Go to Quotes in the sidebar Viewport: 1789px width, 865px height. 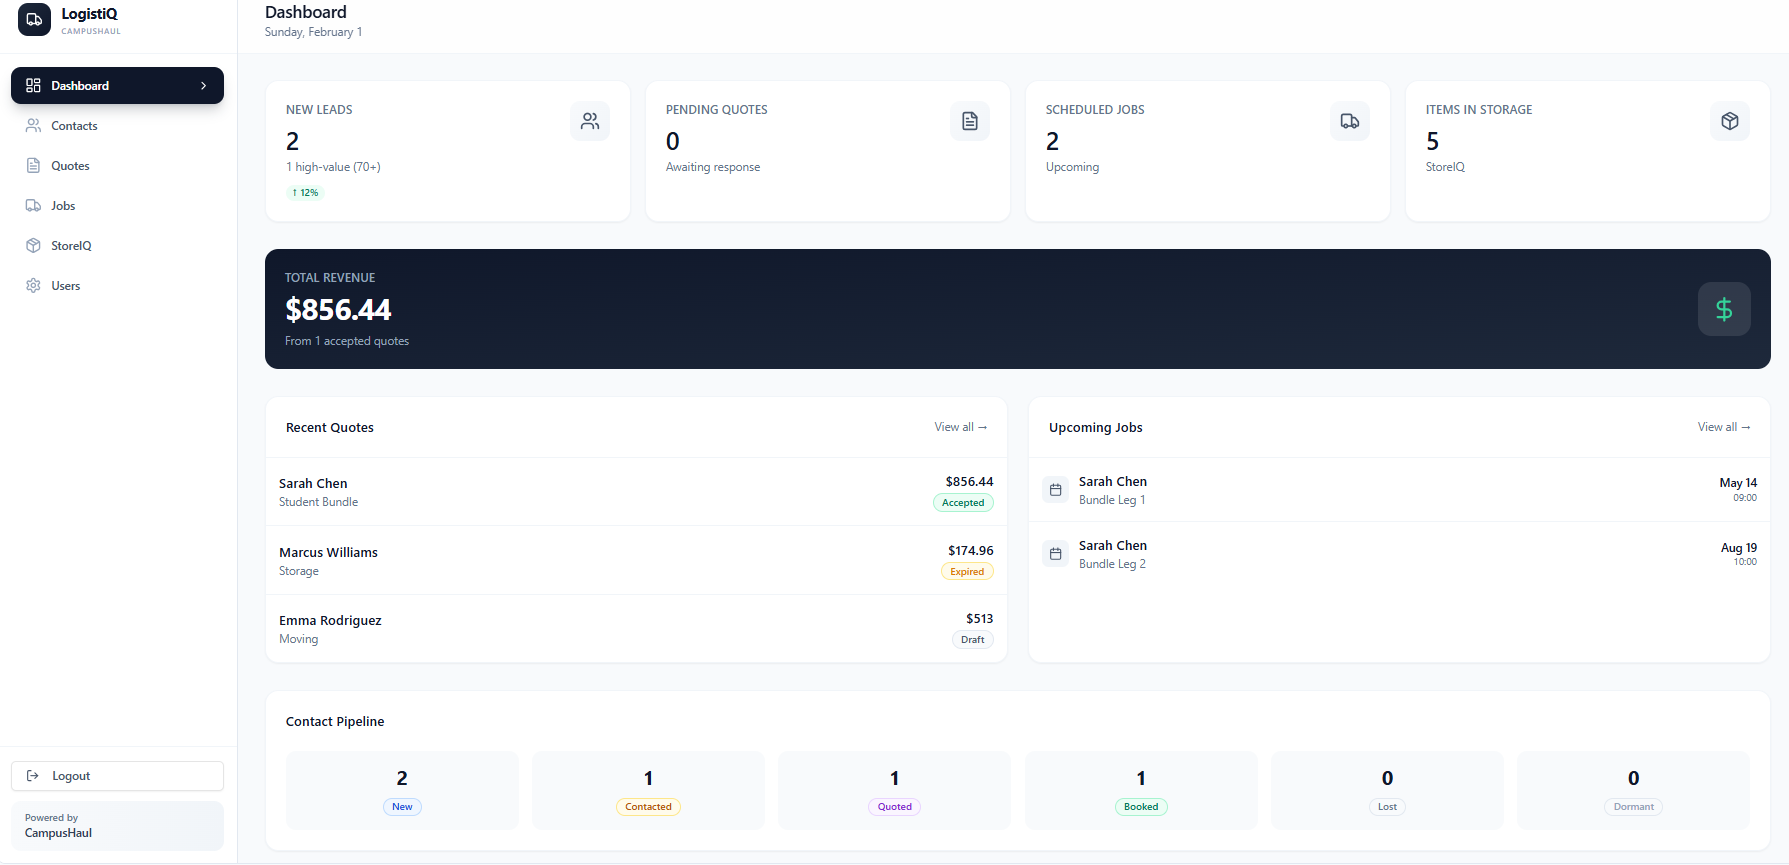pyautogui.click(x=70, y=166)
